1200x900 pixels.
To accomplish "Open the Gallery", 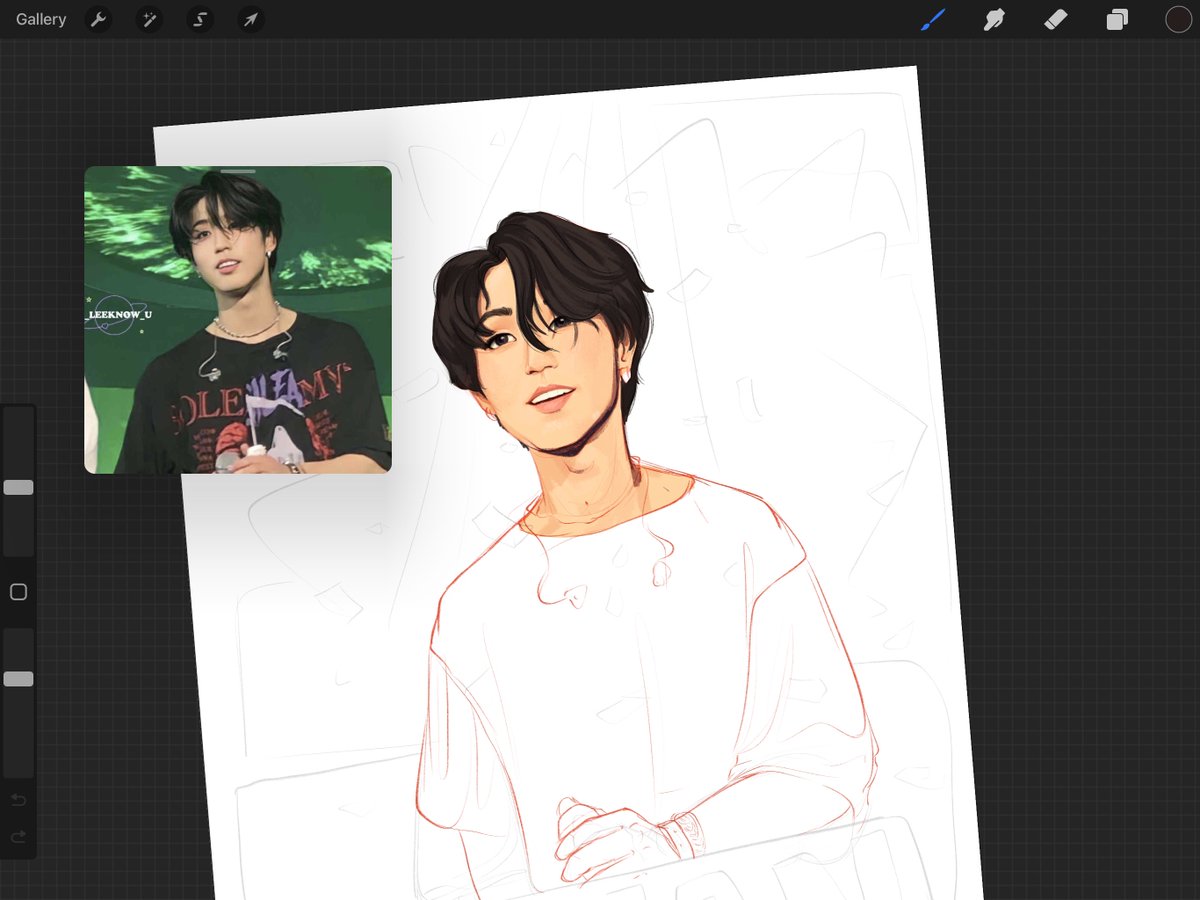I will [x=41, y=19].
